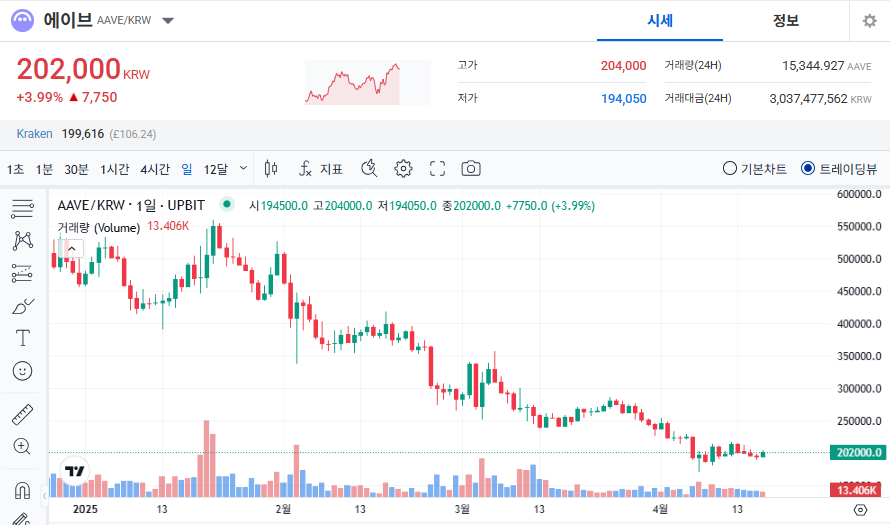Select the 기본차트 radio option

754,169
